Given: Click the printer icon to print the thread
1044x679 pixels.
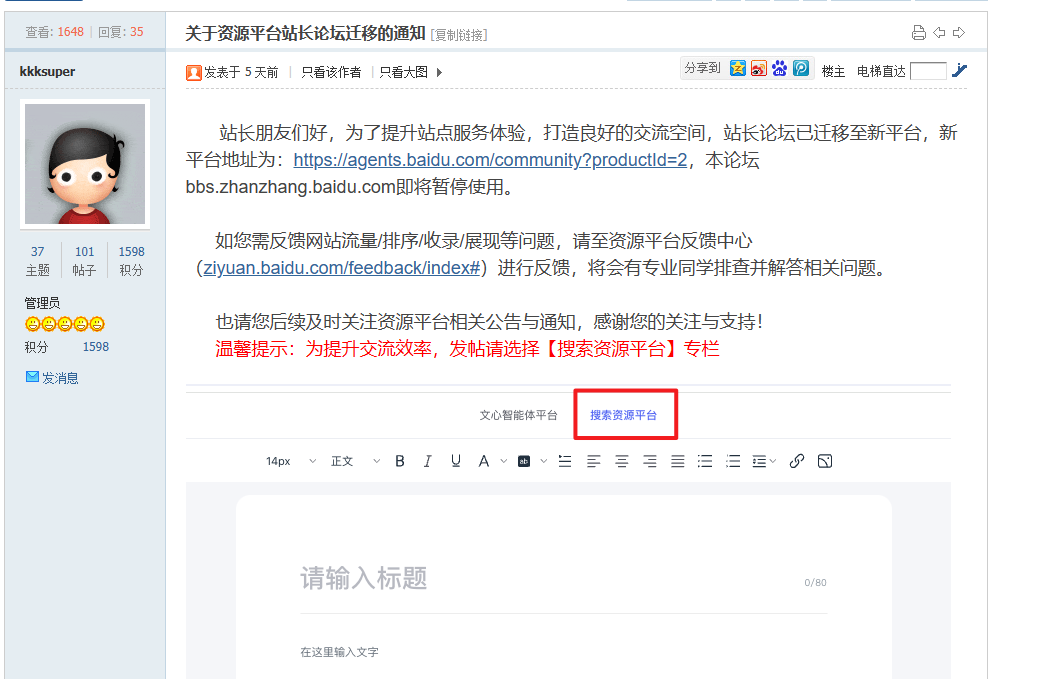Looking at the screenshot, I should pos(919,33).
